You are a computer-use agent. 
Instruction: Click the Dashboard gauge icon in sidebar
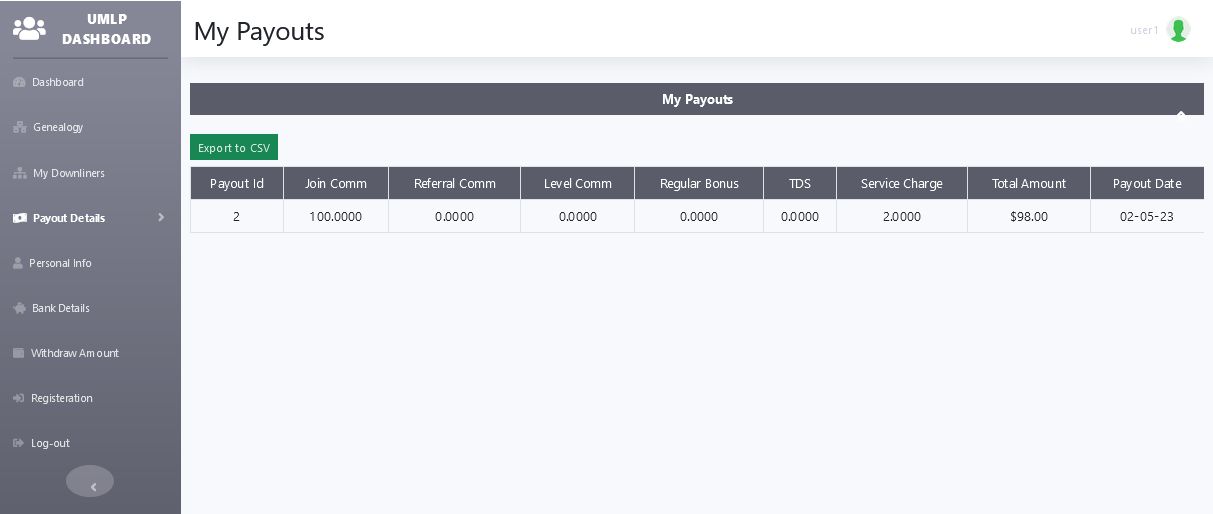point(19,82)
